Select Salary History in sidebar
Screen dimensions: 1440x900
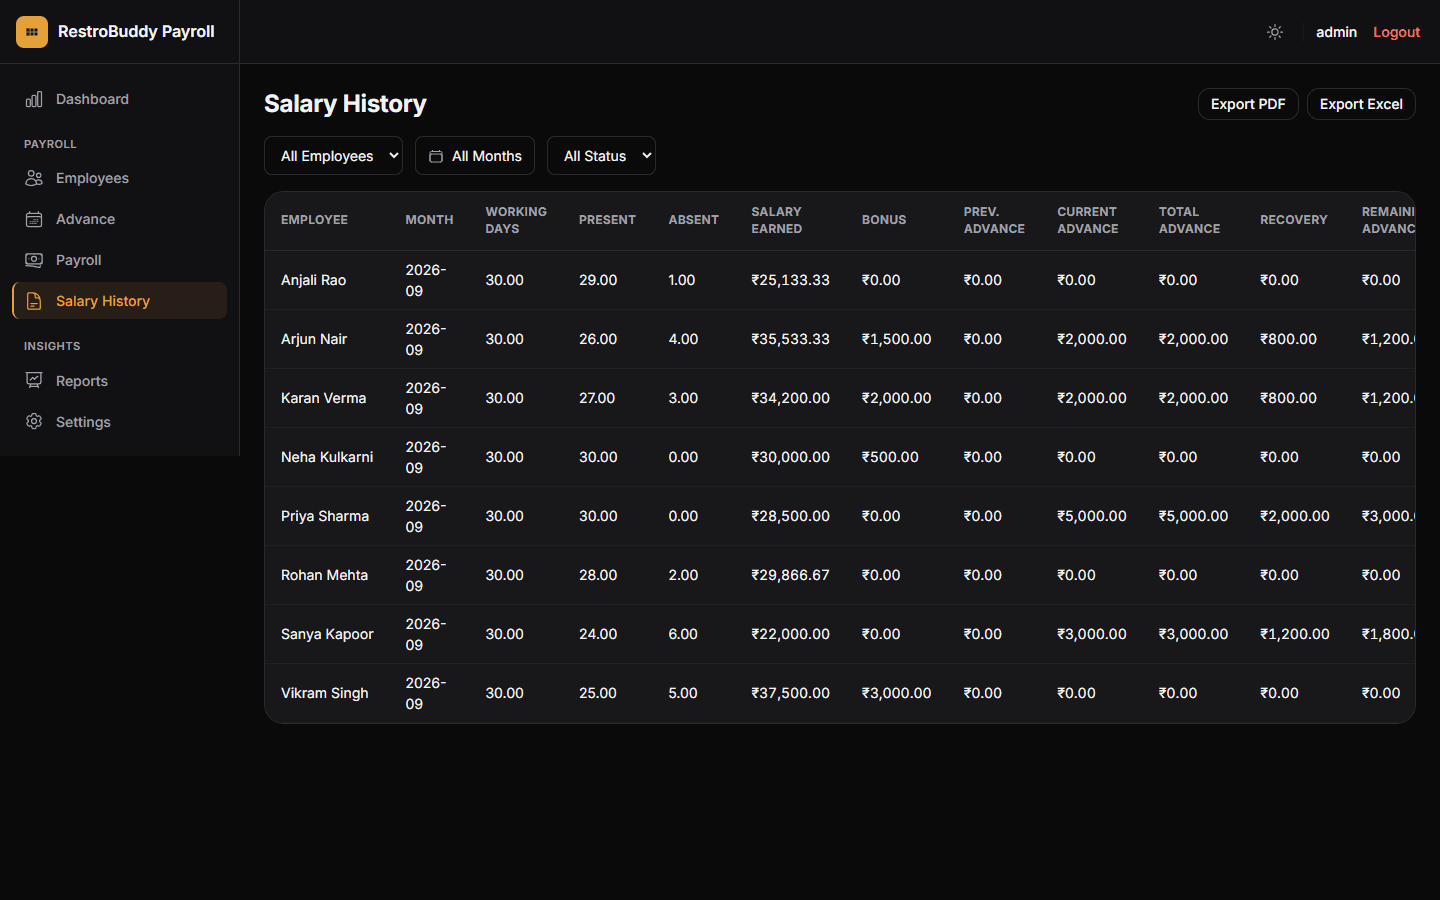119,301
